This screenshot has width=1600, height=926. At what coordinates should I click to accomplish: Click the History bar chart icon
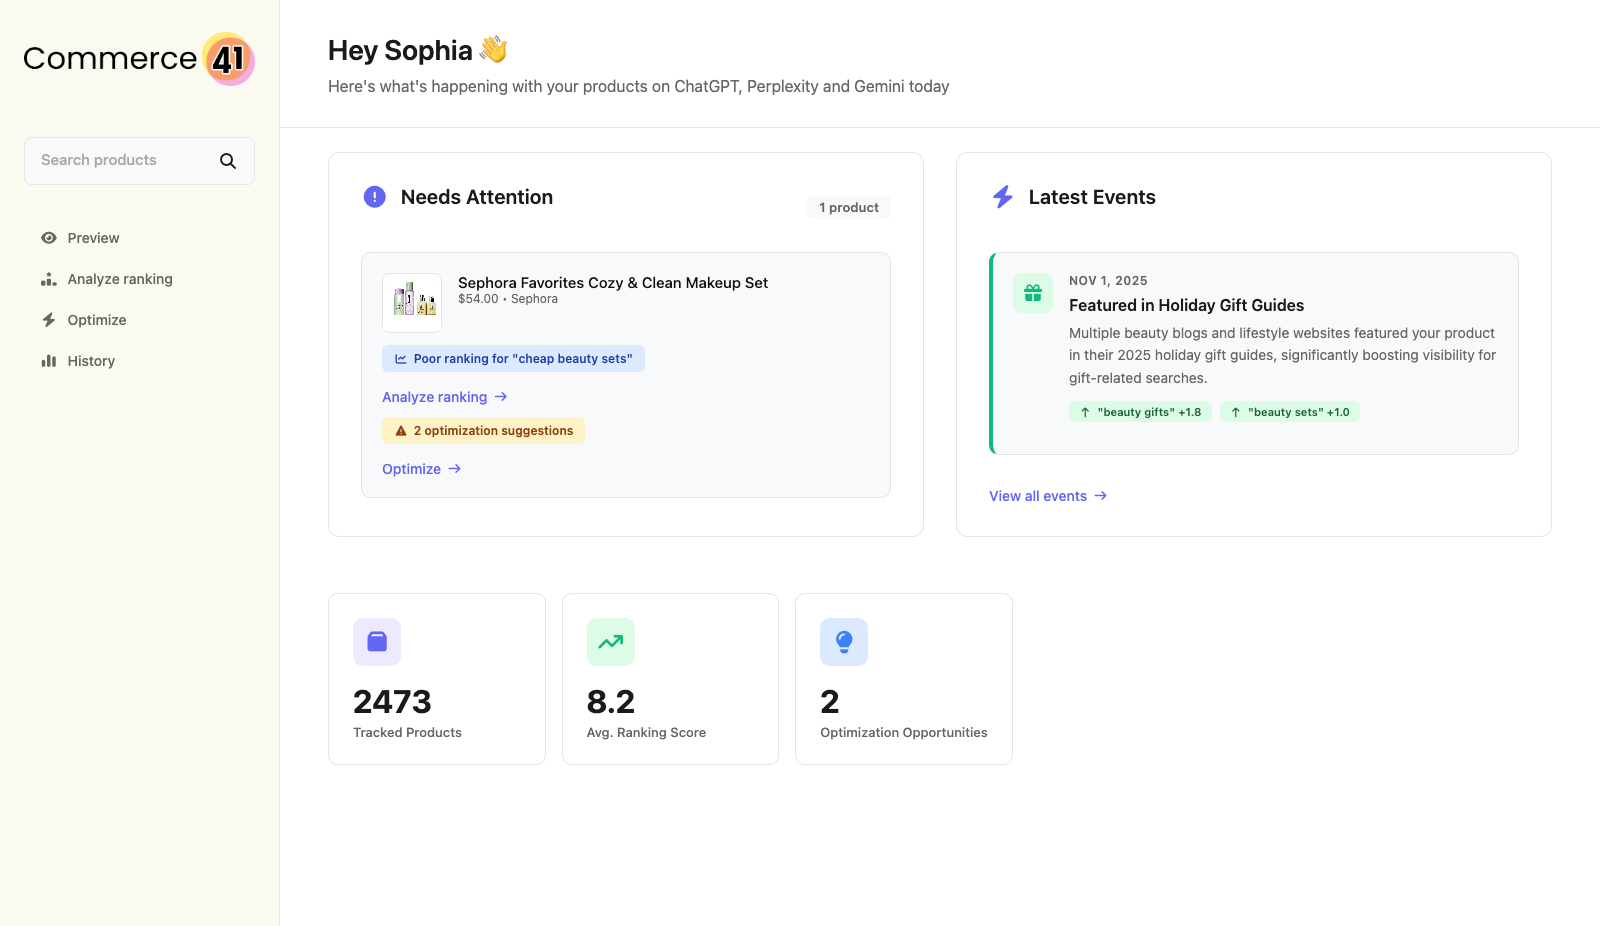click(x=48, y=361)
